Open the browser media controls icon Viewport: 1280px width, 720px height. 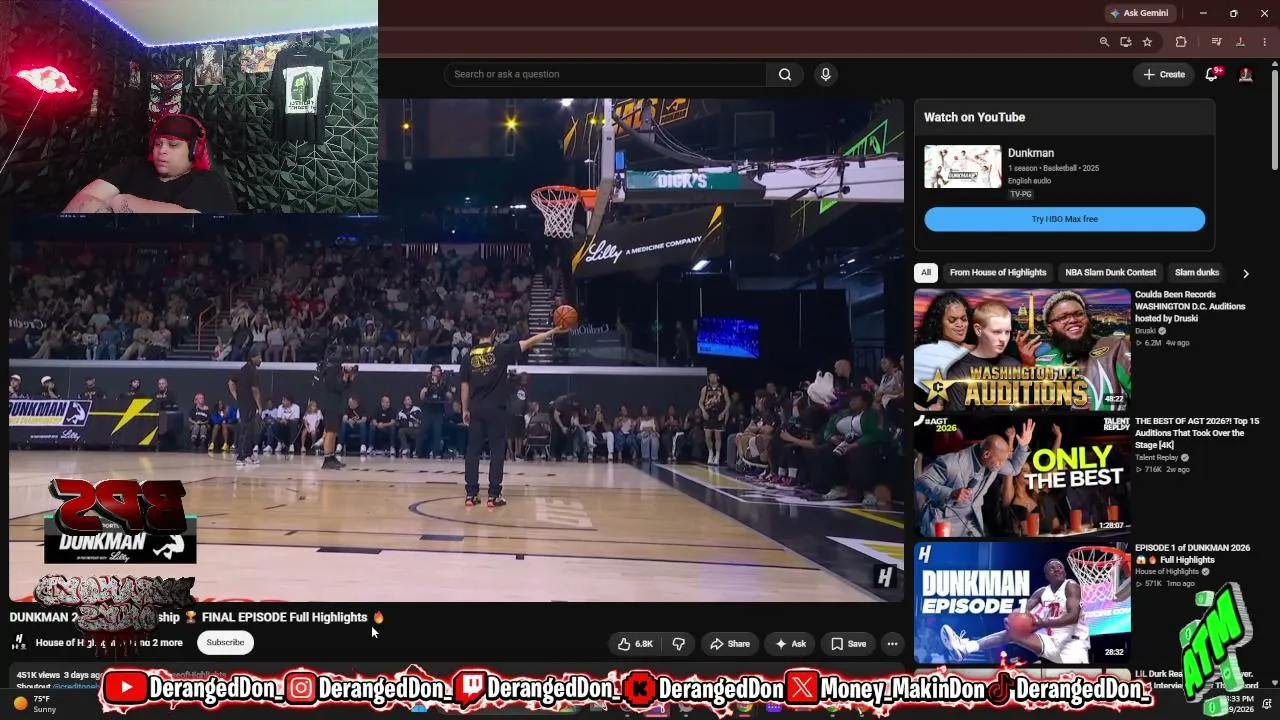click(x=1216, y=42)
